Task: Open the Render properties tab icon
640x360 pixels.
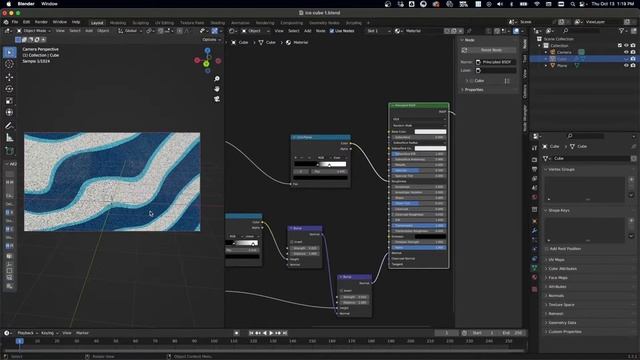Action: [x=534, y=160]
